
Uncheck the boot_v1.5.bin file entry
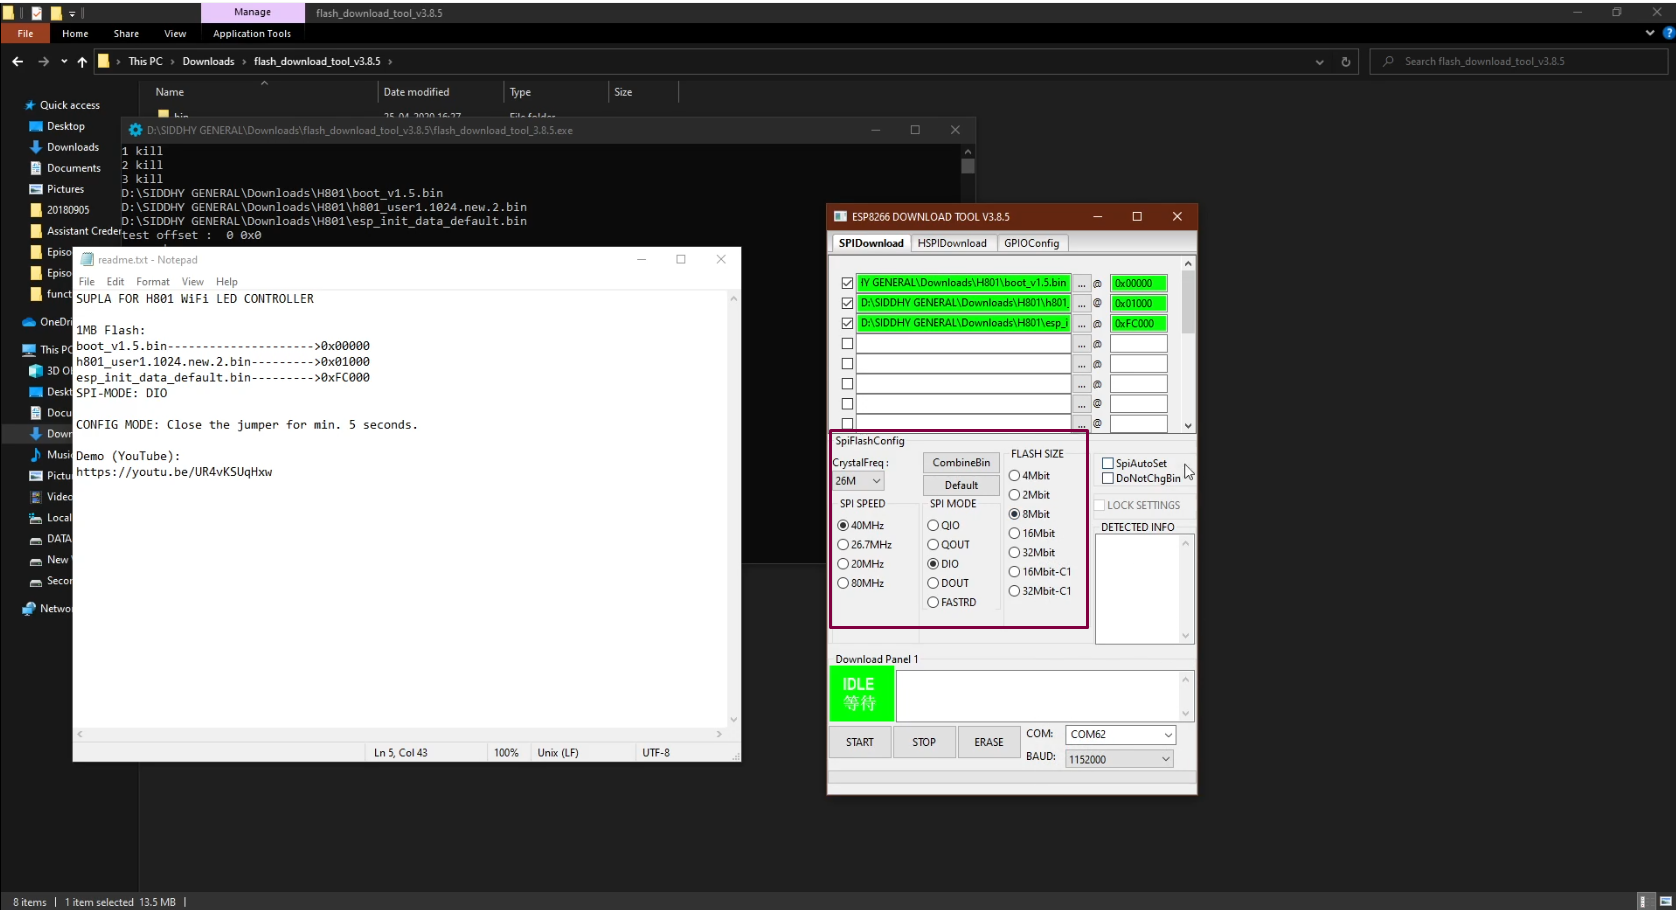[845, 283]
